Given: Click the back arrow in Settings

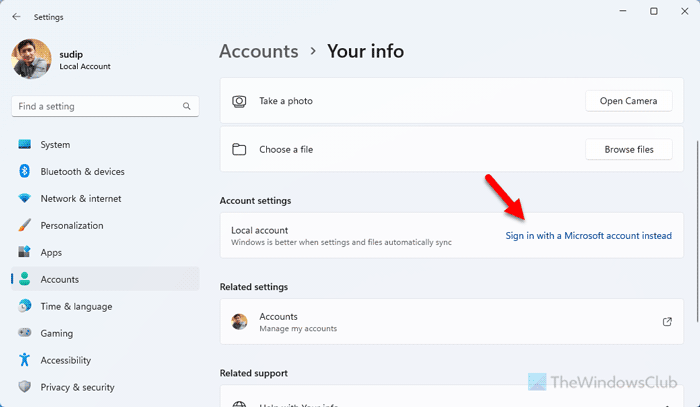Looking at the screenshot, I should [x=17, y=15].
